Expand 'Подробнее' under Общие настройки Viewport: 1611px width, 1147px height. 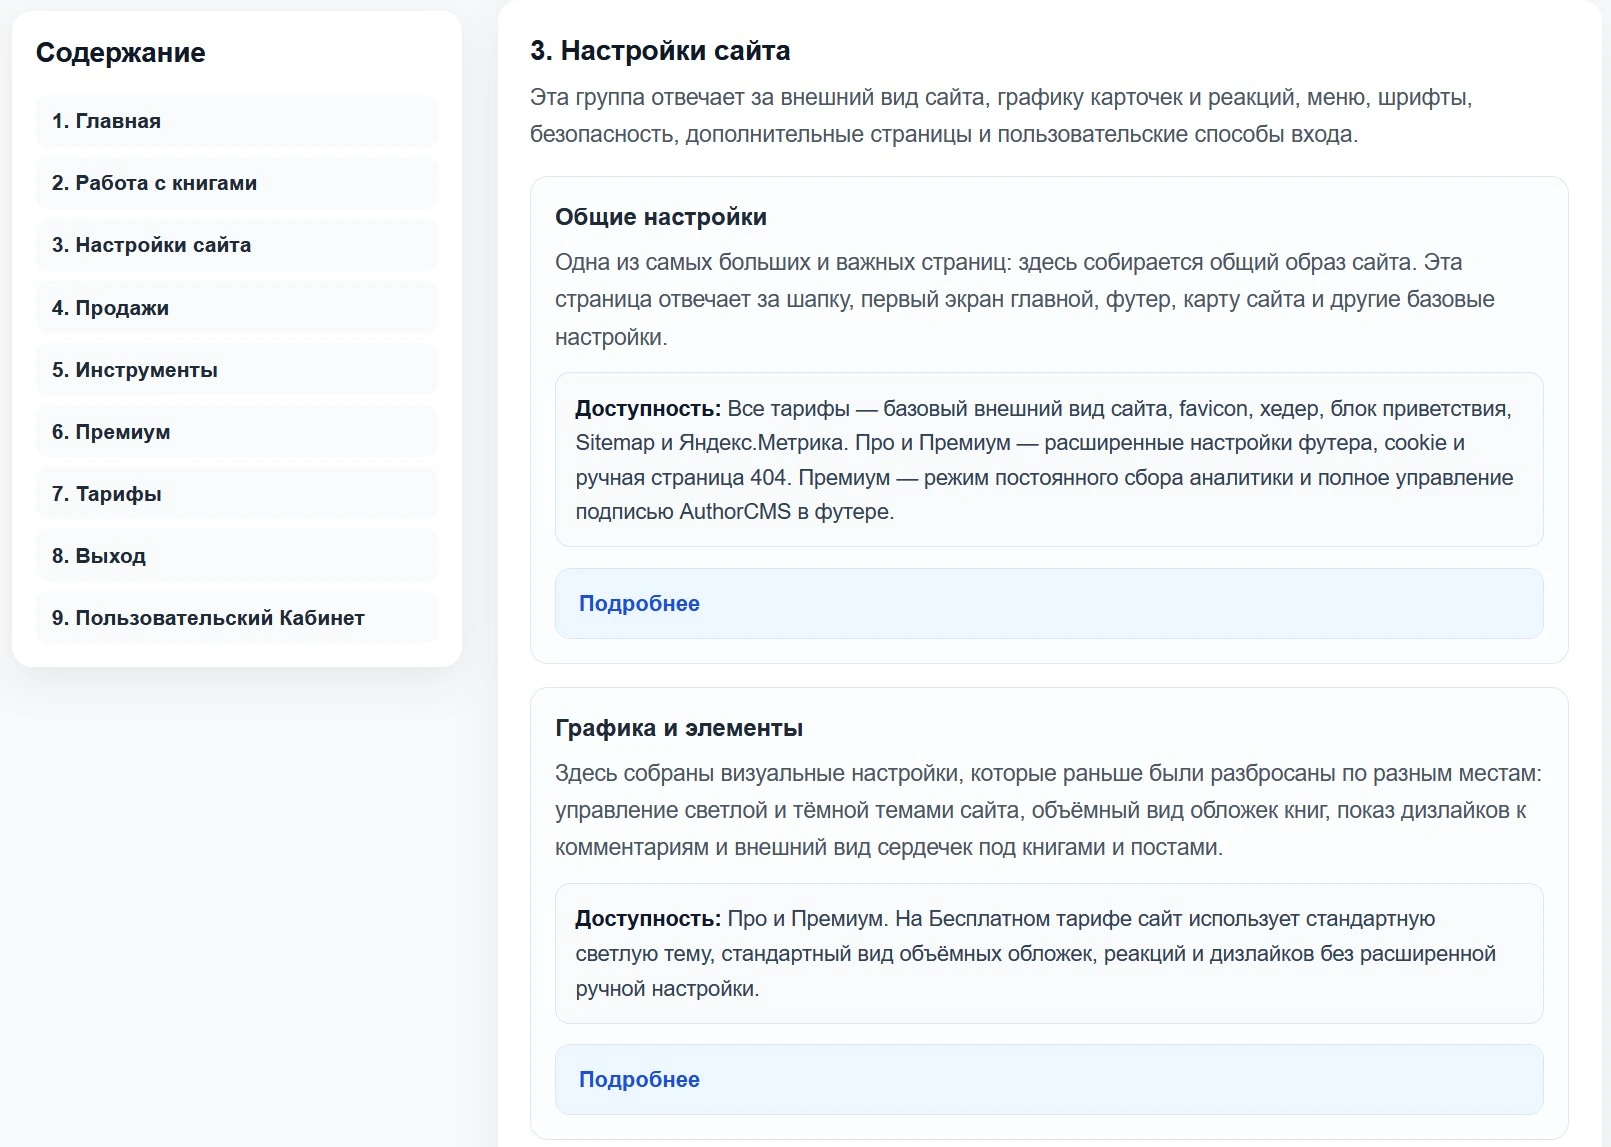[x=1049, y=604]
